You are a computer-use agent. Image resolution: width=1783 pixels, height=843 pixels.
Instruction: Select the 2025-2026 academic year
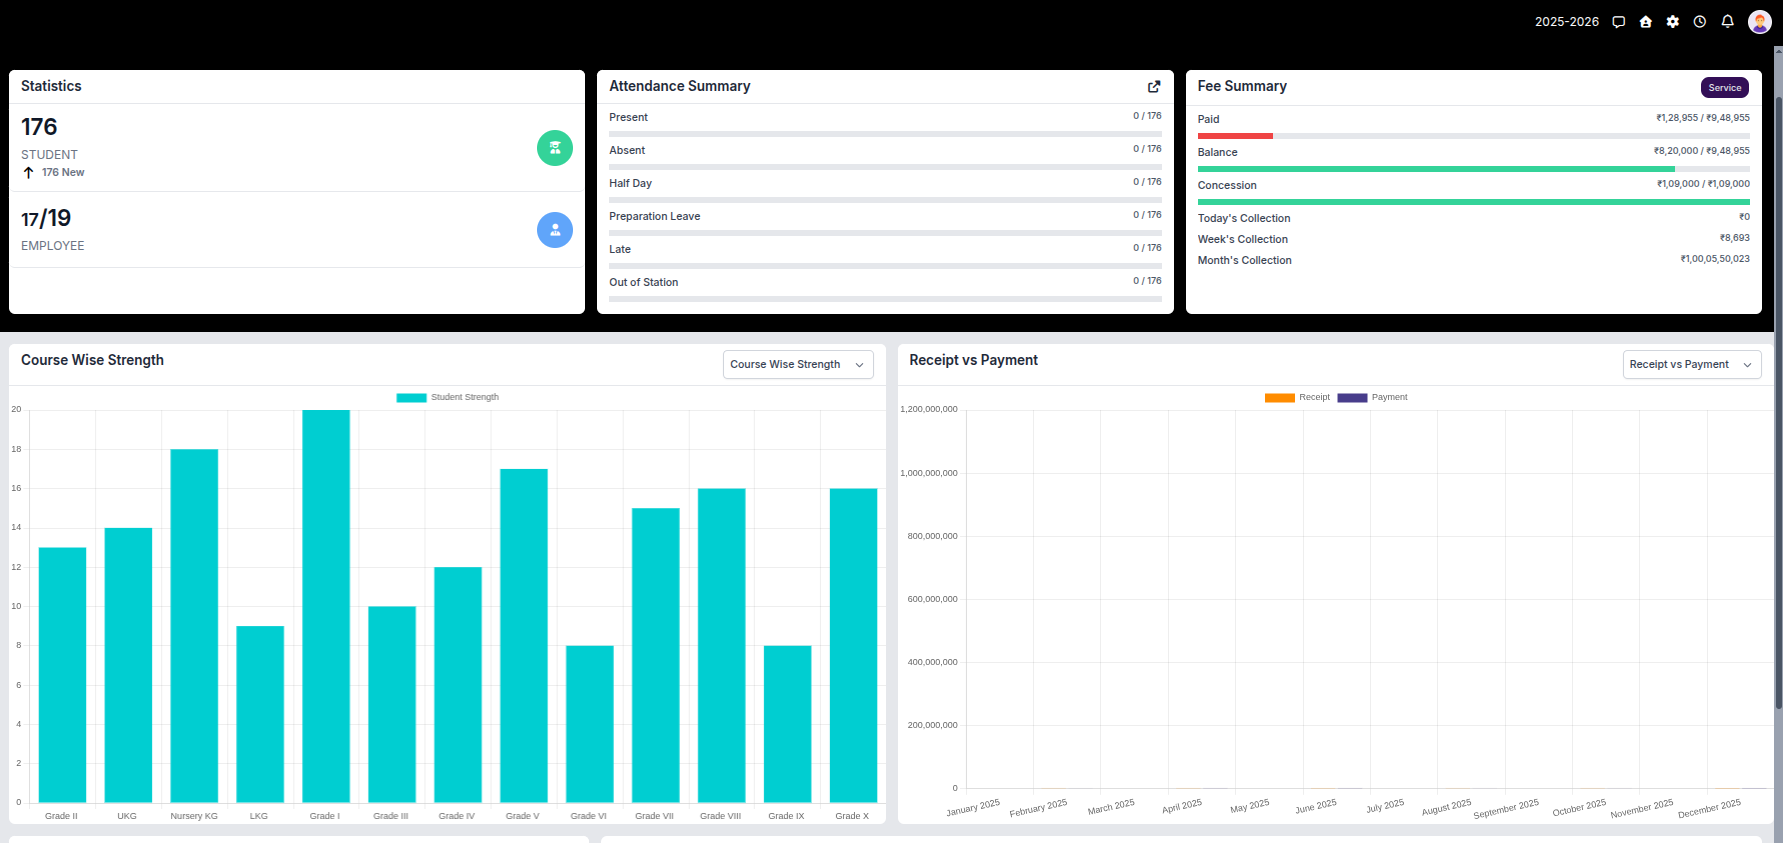1566,22
